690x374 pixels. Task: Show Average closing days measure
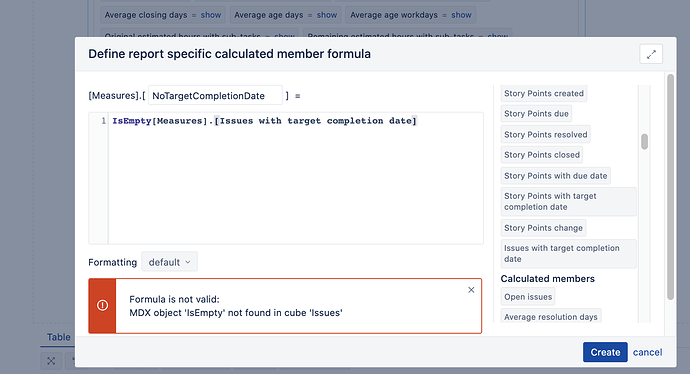(x=211, y=15)
